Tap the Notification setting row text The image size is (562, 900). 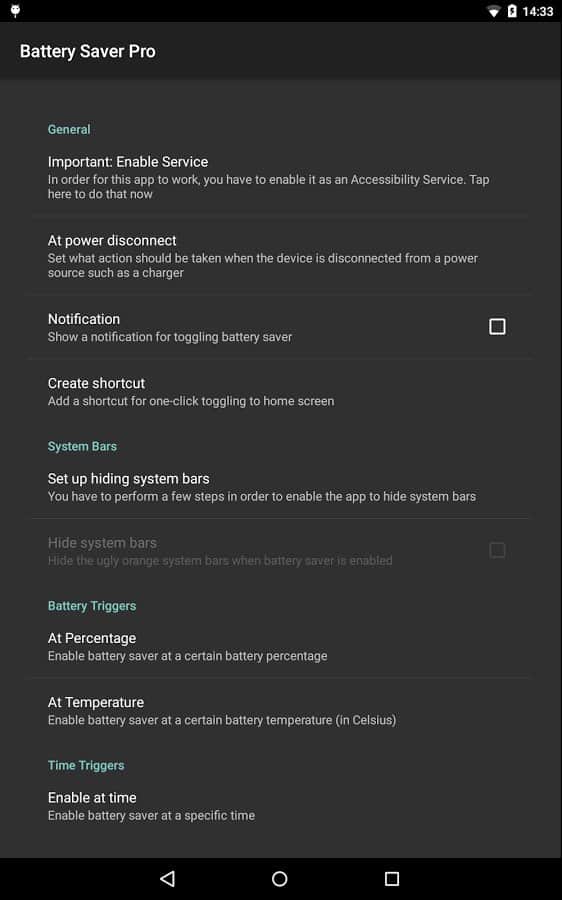click(170, 327)
